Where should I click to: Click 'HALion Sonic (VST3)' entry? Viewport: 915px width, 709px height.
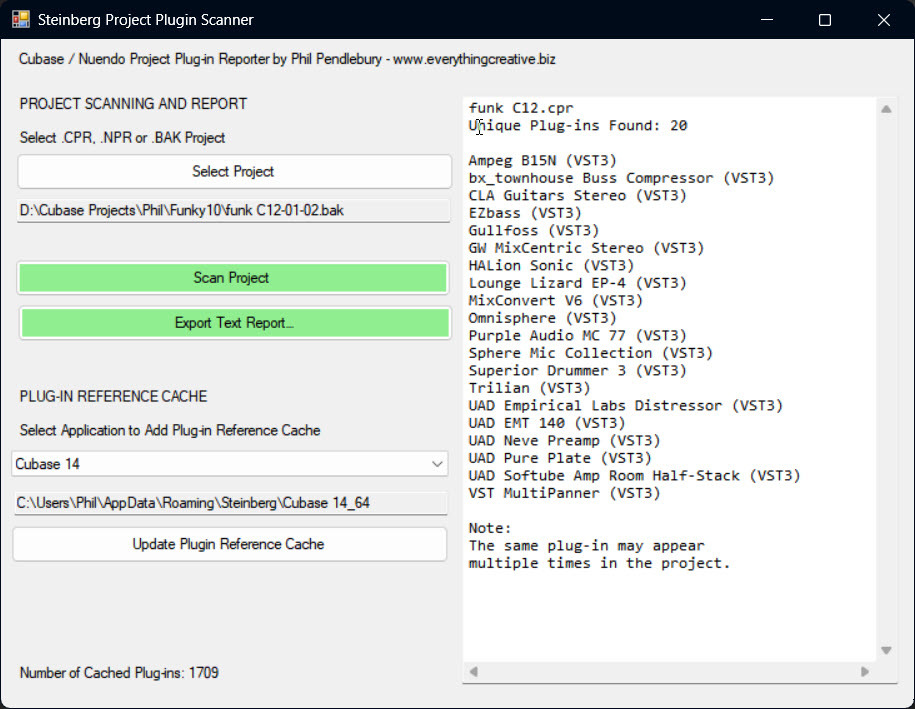pos(551,266)
